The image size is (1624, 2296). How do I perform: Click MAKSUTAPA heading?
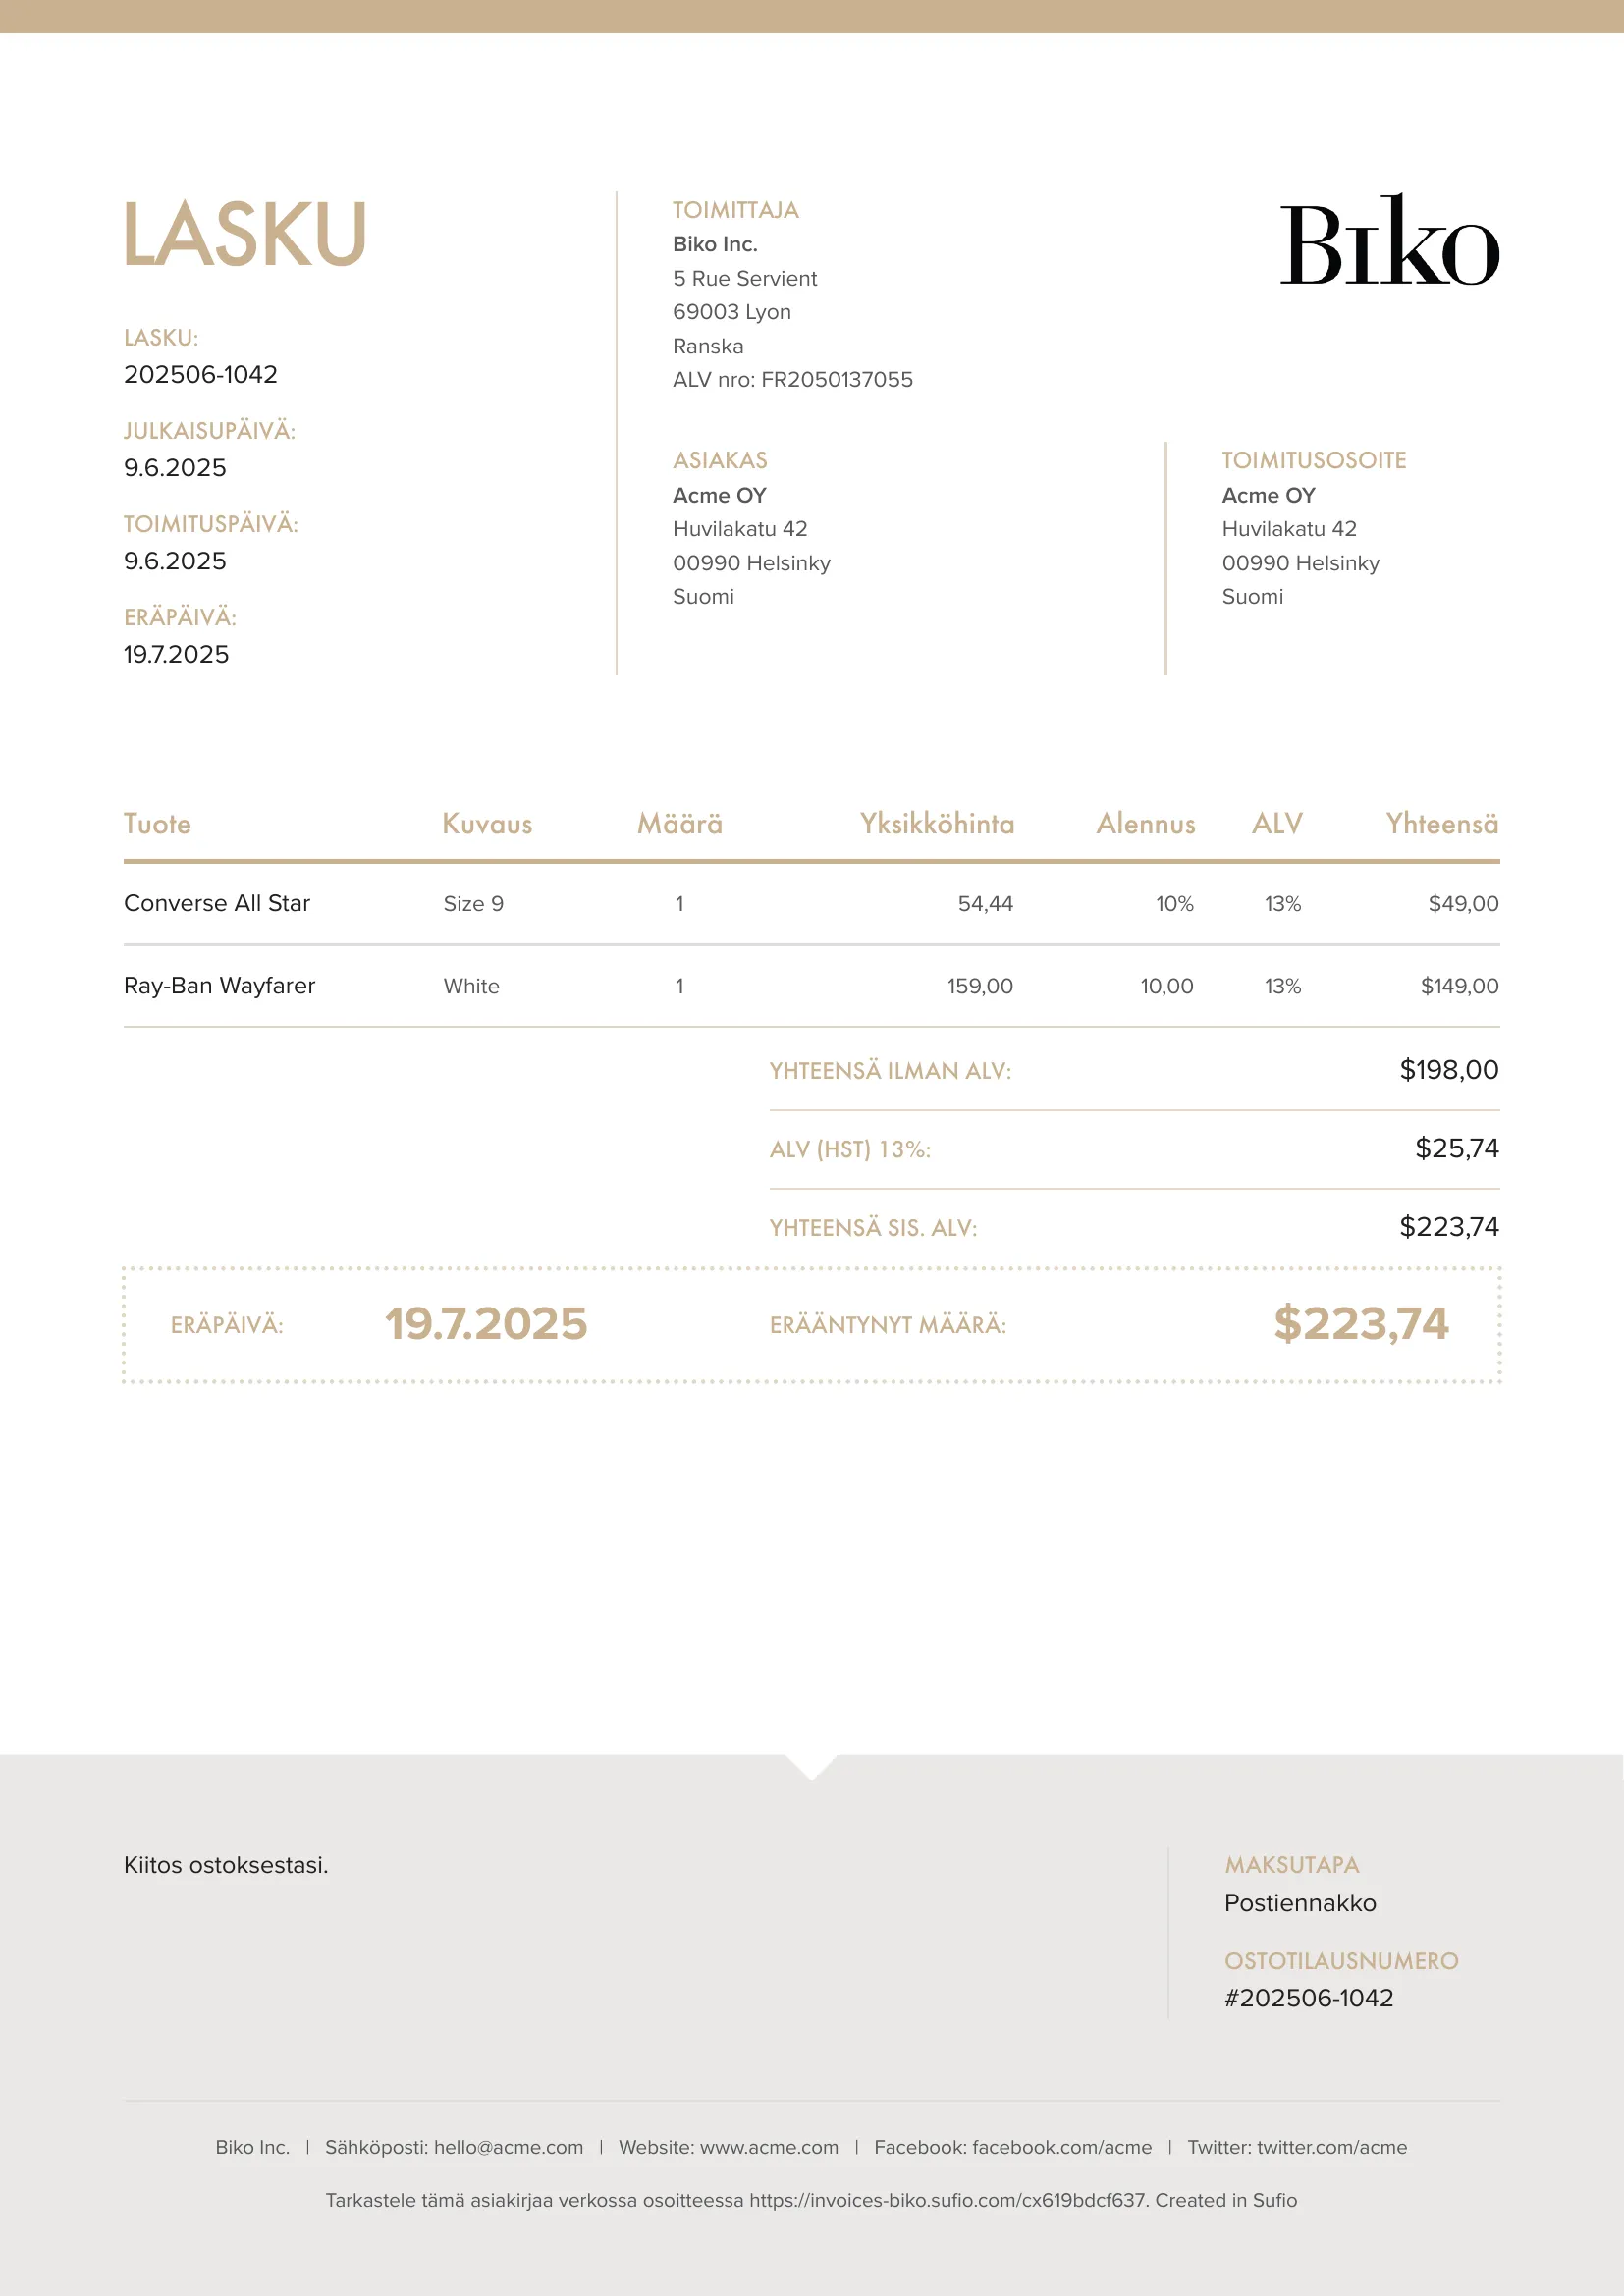tap(1292, 1865)
